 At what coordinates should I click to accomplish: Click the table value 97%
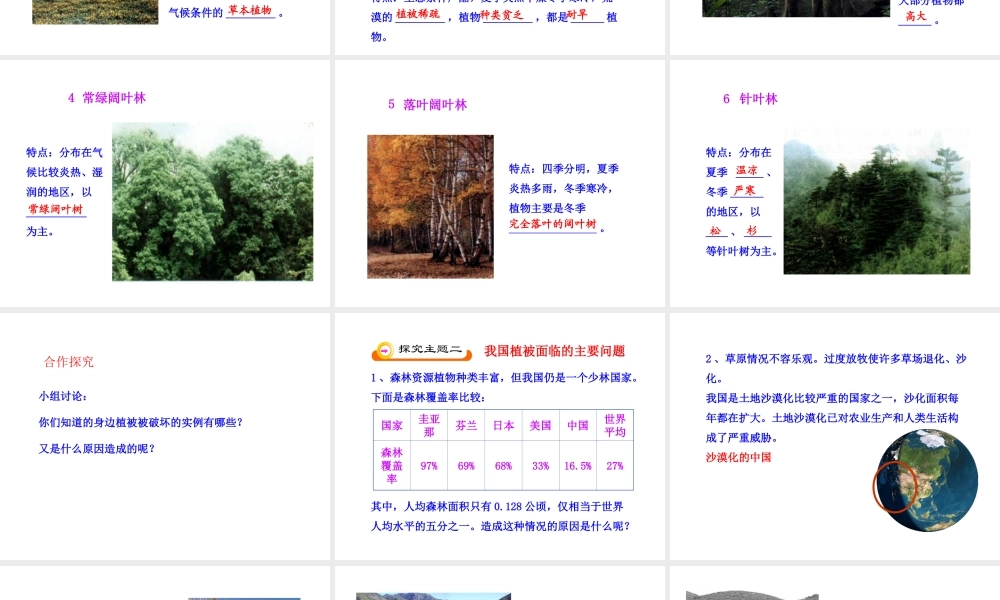(x=429, y=466)
